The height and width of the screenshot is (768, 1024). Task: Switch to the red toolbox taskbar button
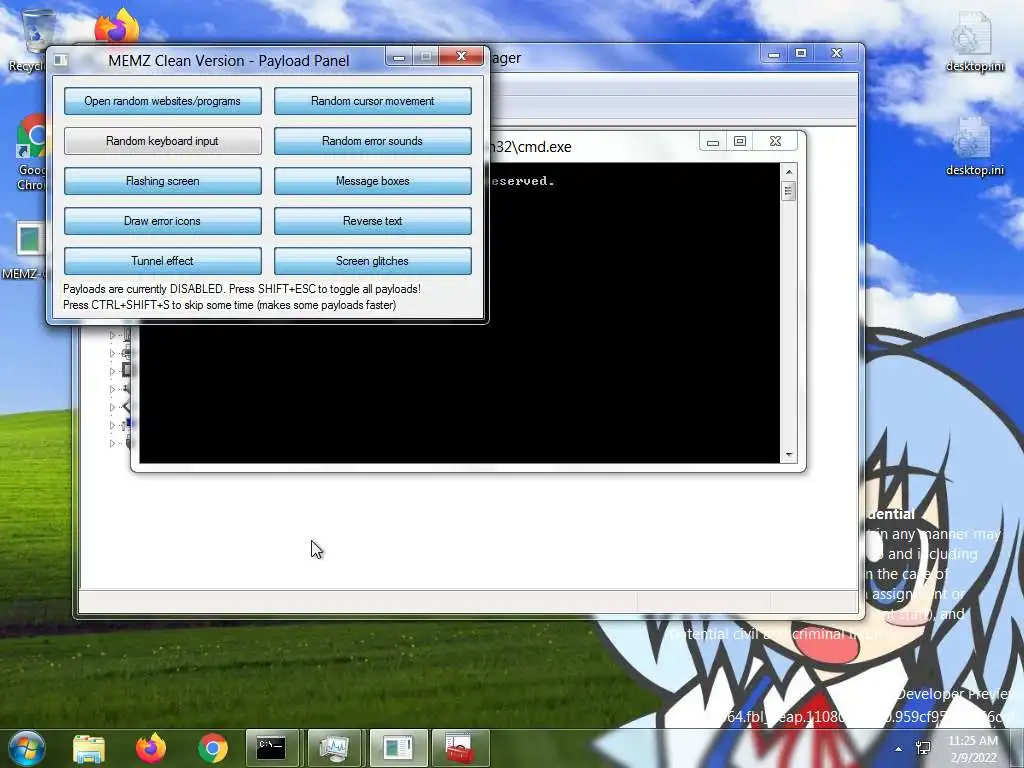click(460, 748)
